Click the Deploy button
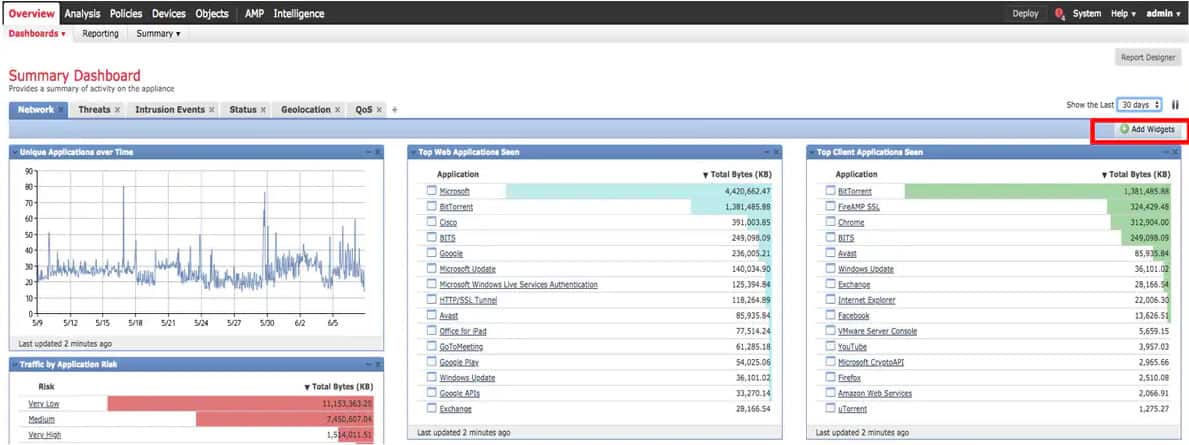The width and height of the screenshot is (1189, 445). [x=1025, y=14]
